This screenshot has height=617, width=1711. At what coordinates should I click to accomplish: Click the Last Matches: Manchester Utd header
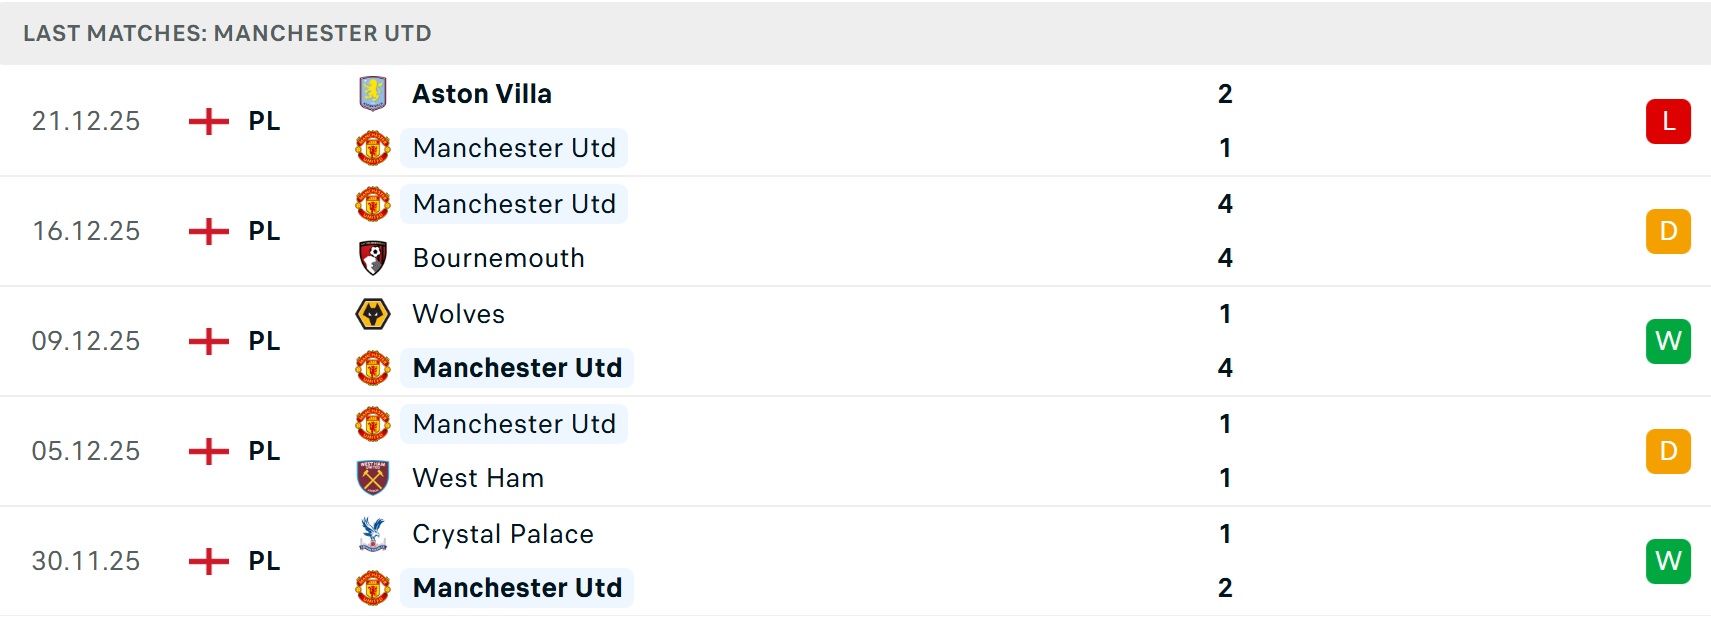pos(227,33)
